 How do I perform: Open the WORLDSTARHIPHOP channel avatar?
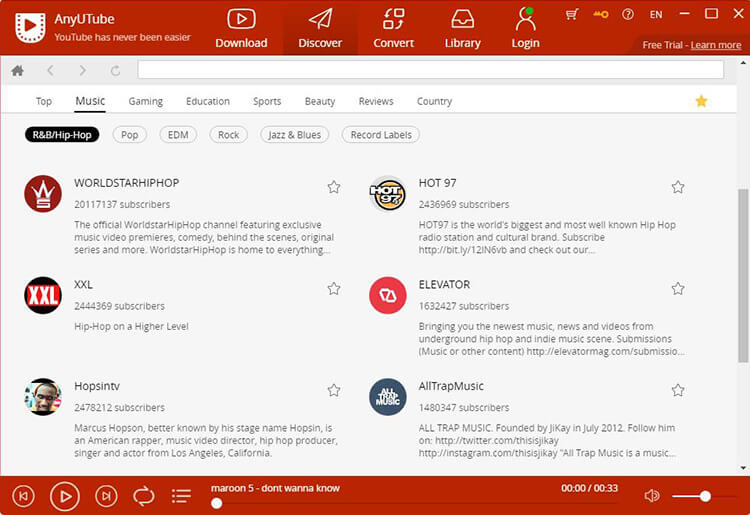pos(43,194)
